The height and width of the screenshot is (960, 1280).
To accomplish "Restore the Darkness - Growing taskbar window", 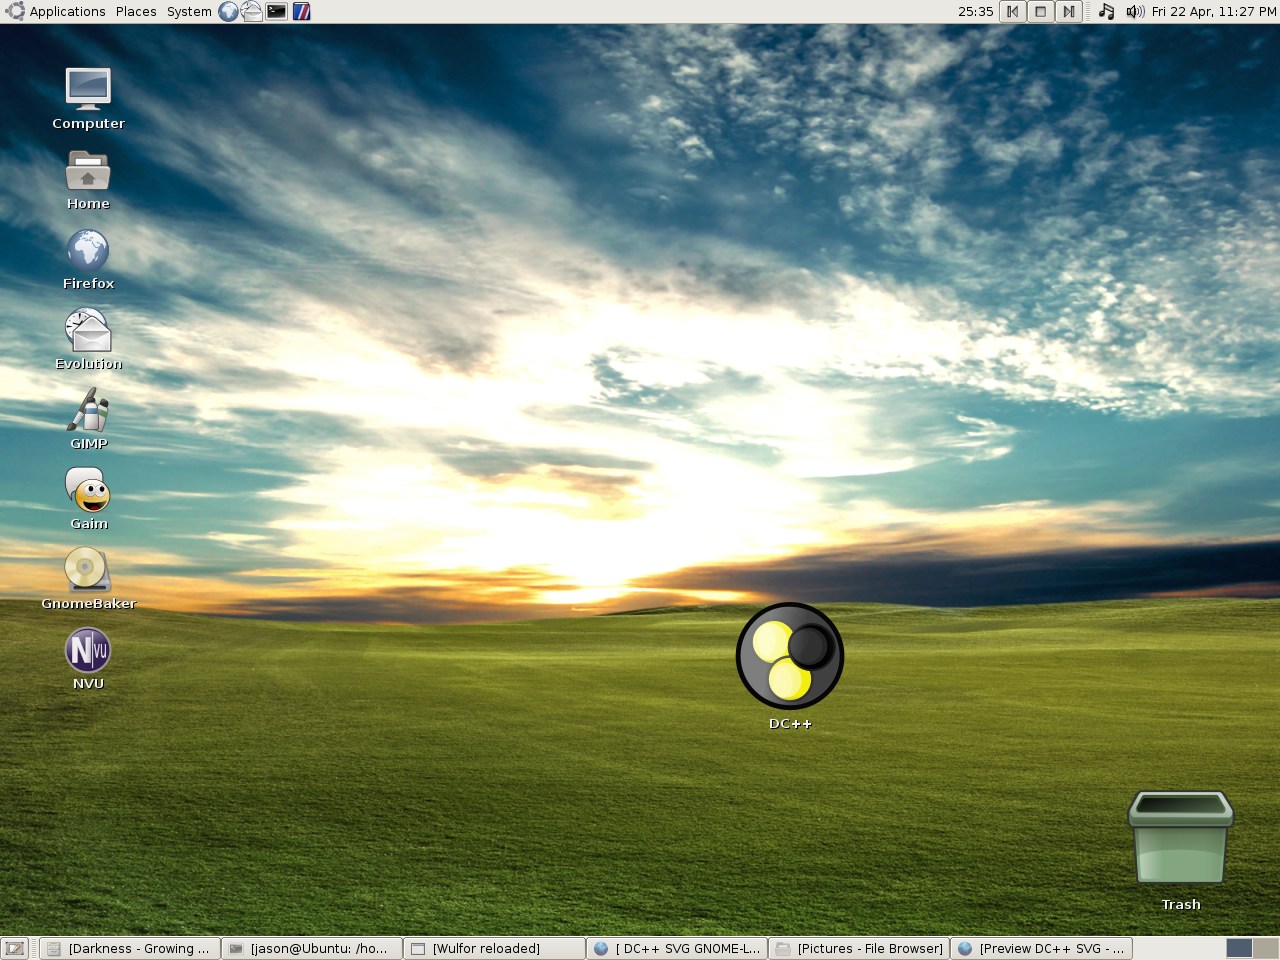I will [129, 949].
